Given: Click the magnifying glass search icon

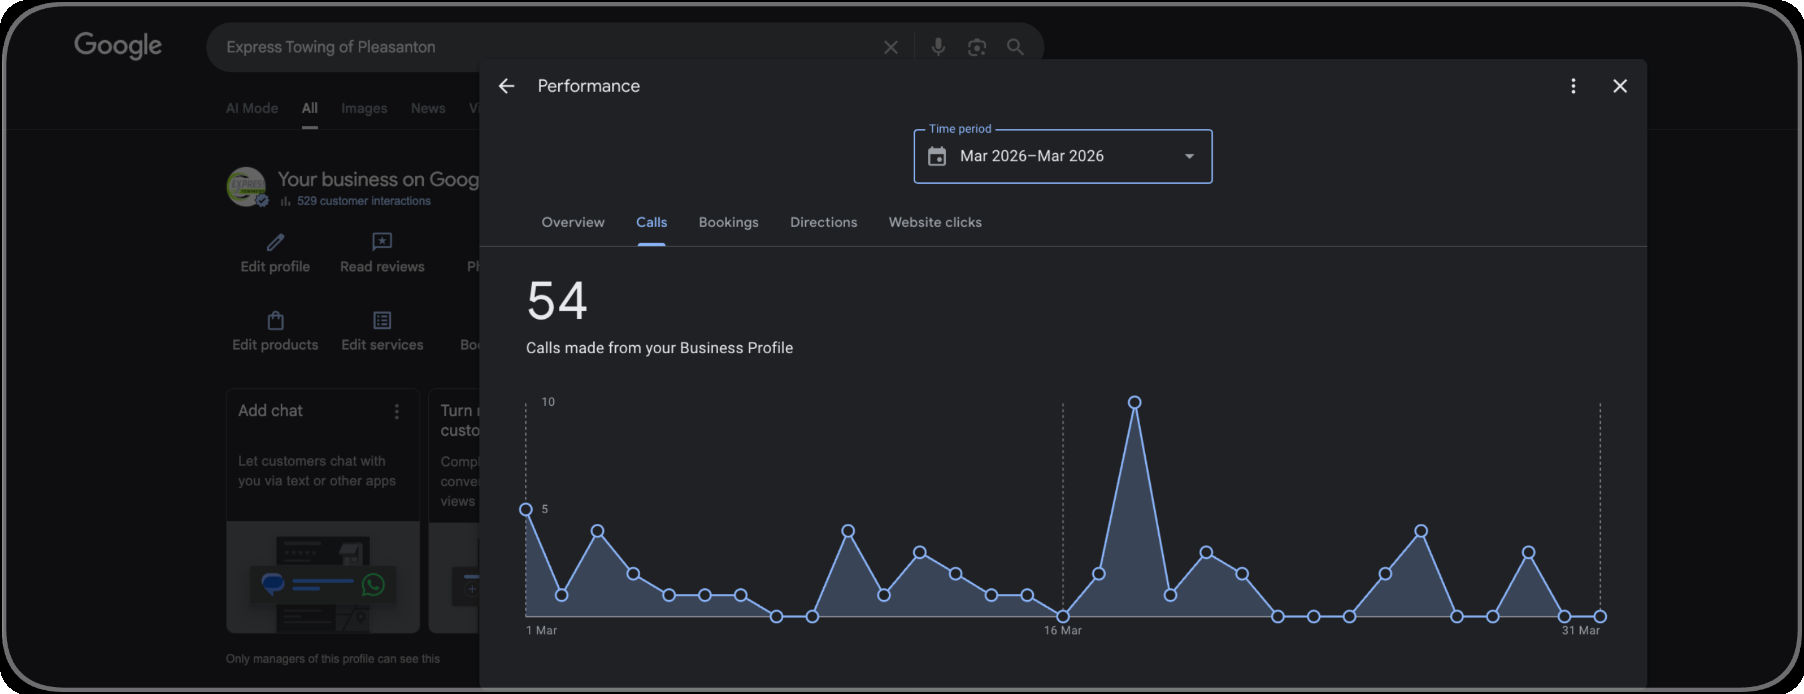Looking at the screenshot, I should (1015, 47).
